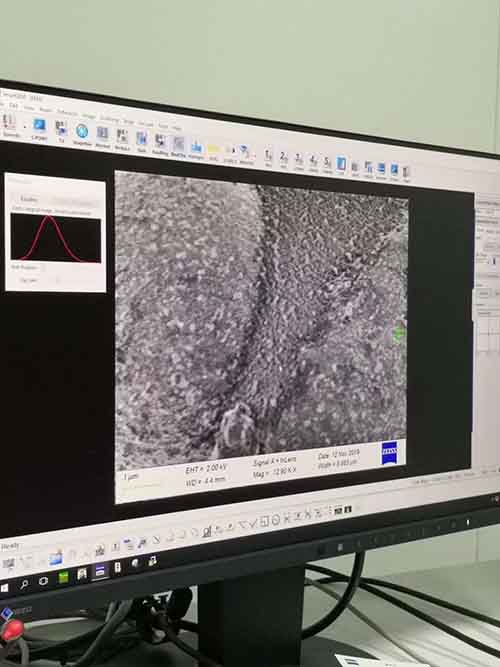Click the round blue globe toolbar icon
The width and height of the screenshot is (500, 667).
point(82,131)
